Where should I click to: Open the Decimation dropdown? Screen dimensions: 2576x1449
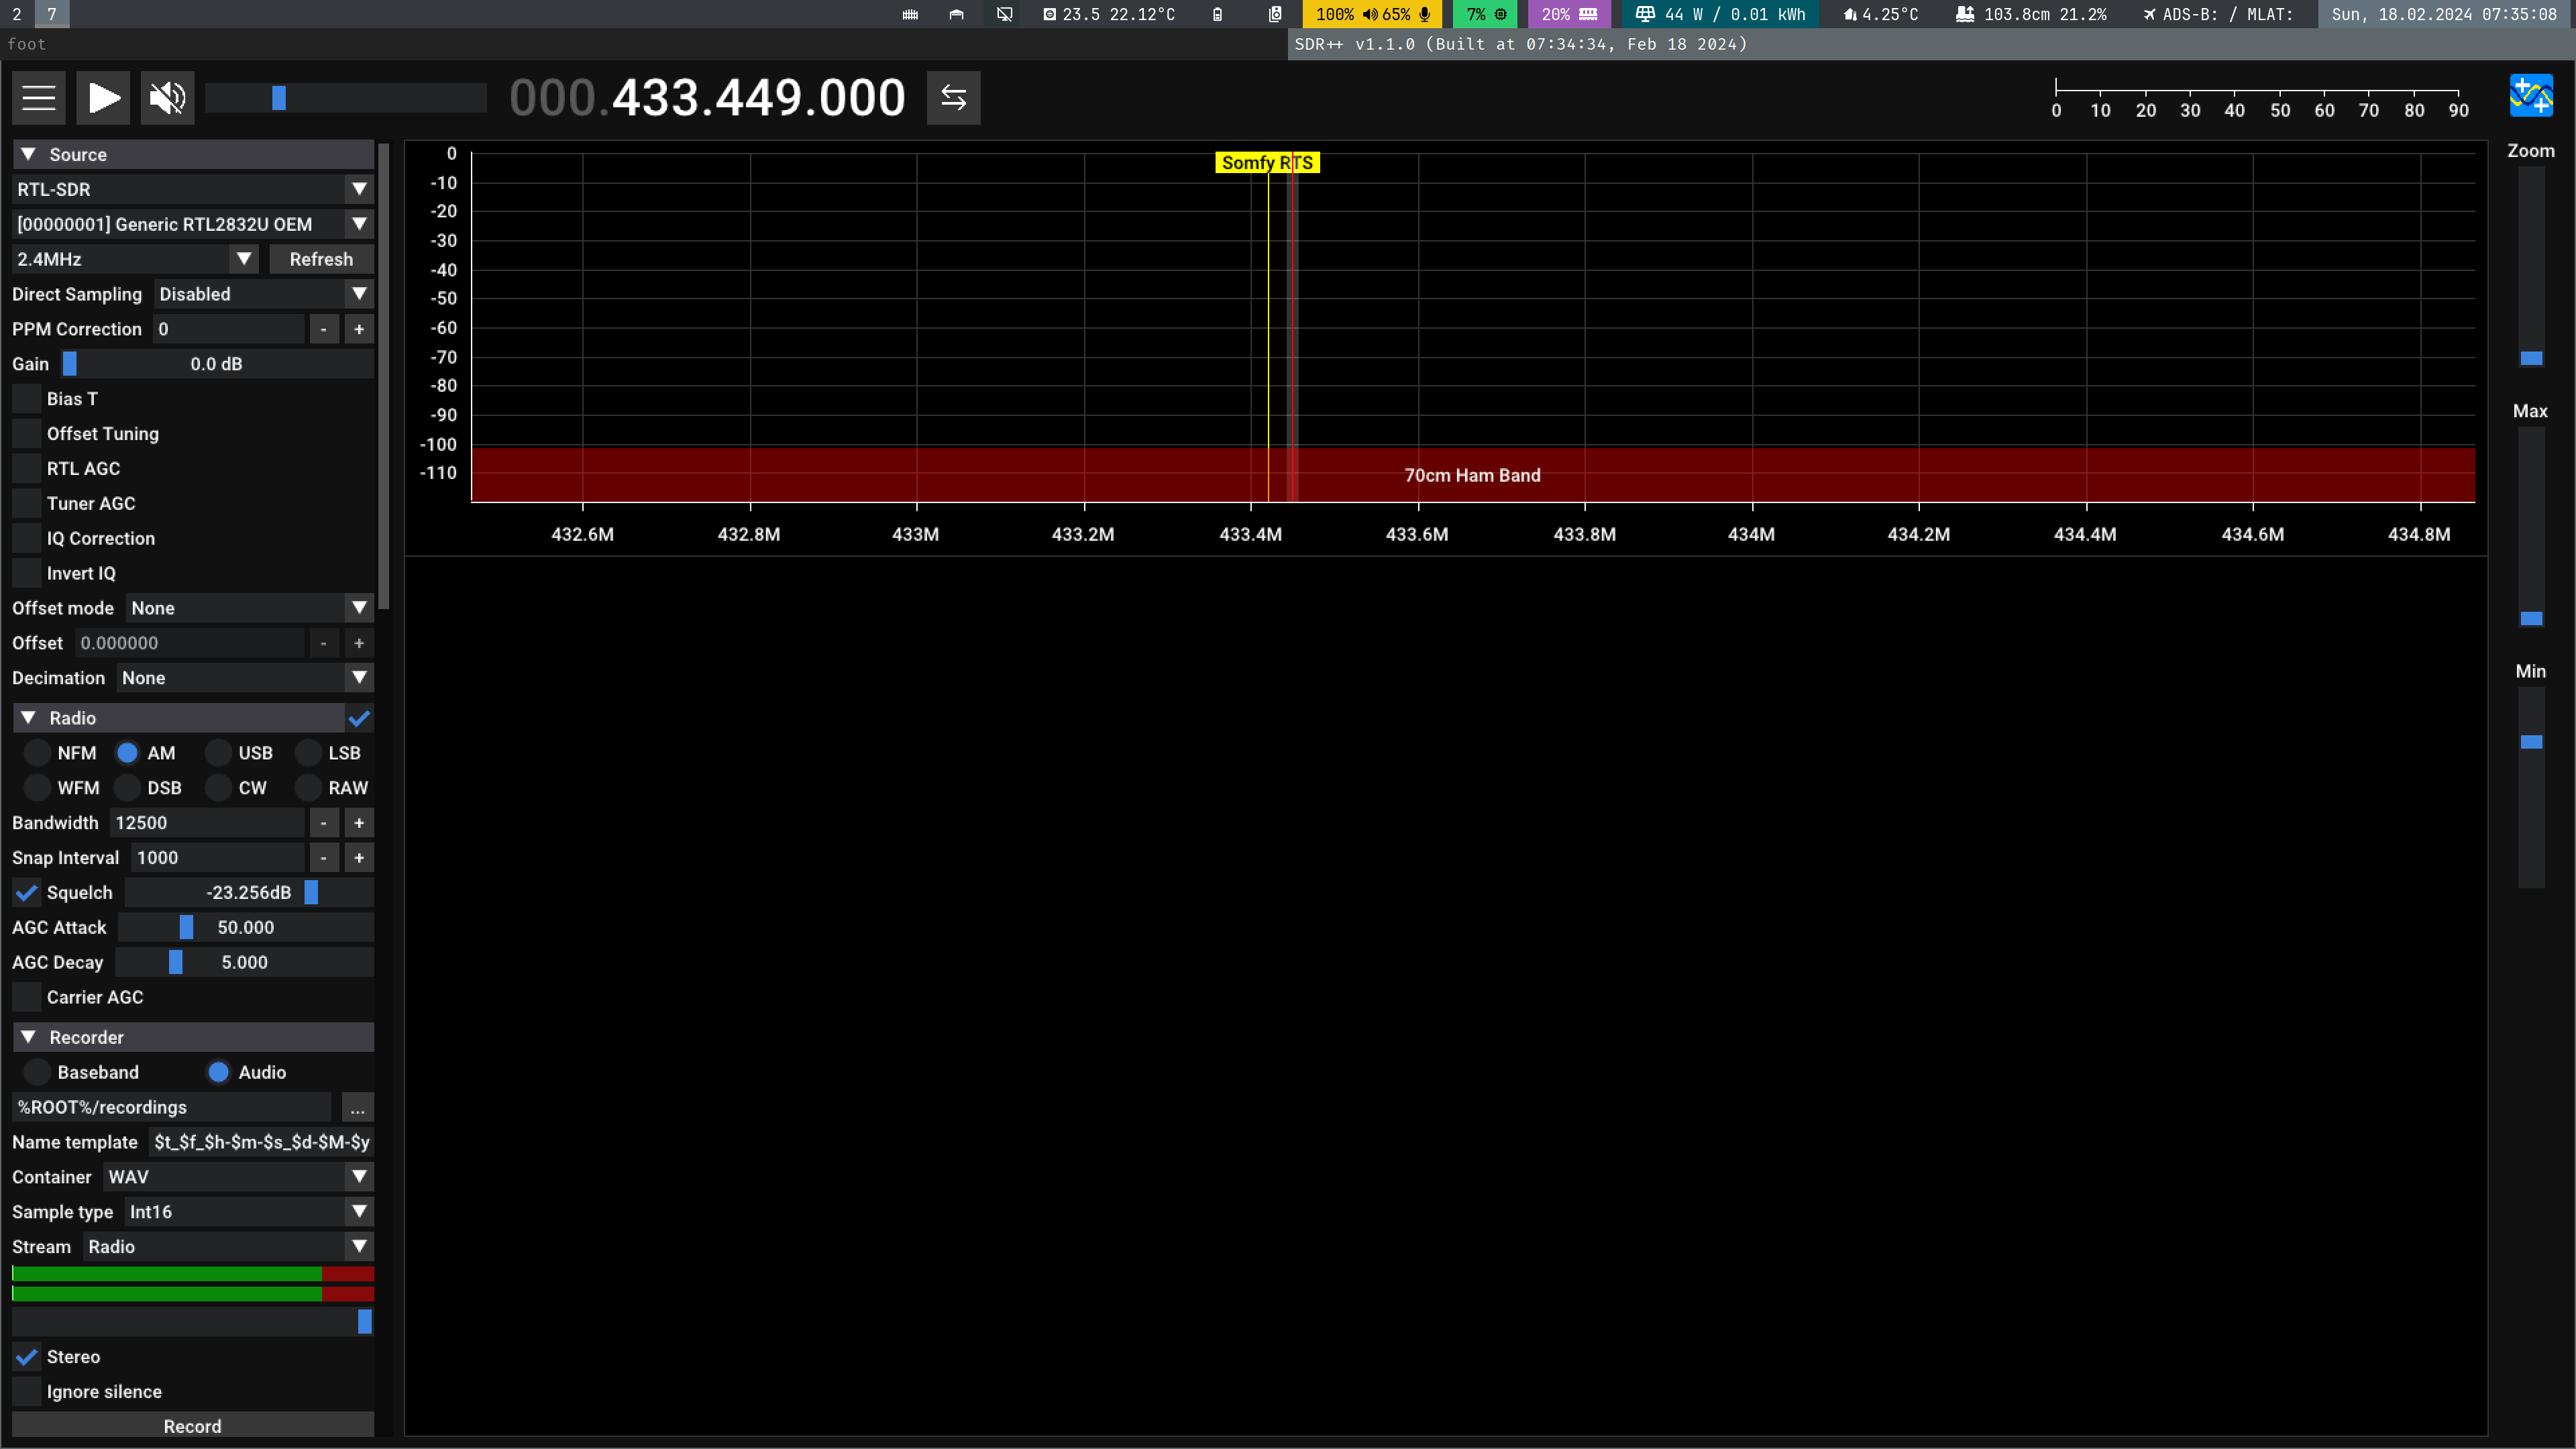coord(245,678)
